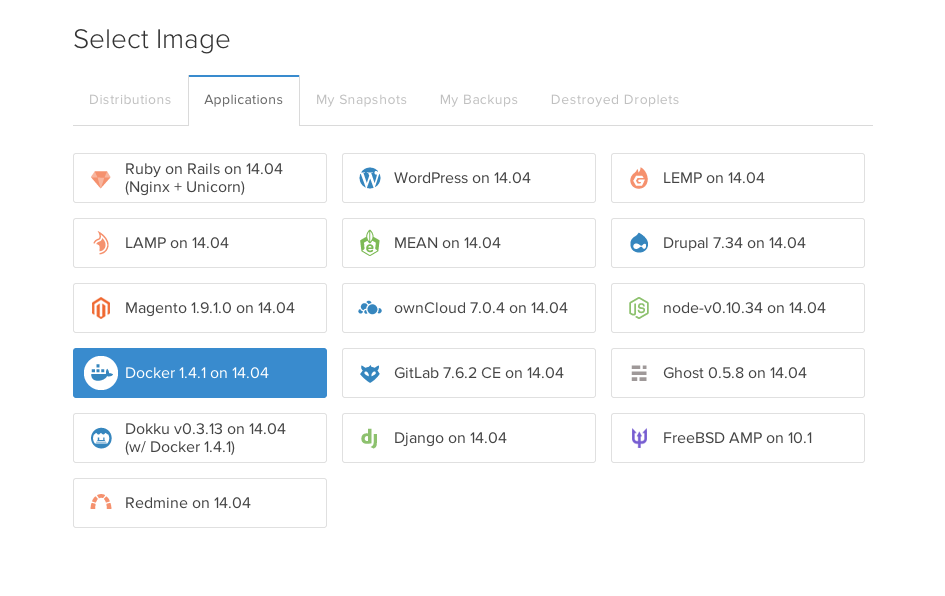The height and width of the screenshot is (596, 945).
Task: Click the Ruby on Rails gem icon
Action: click(101, 178)
